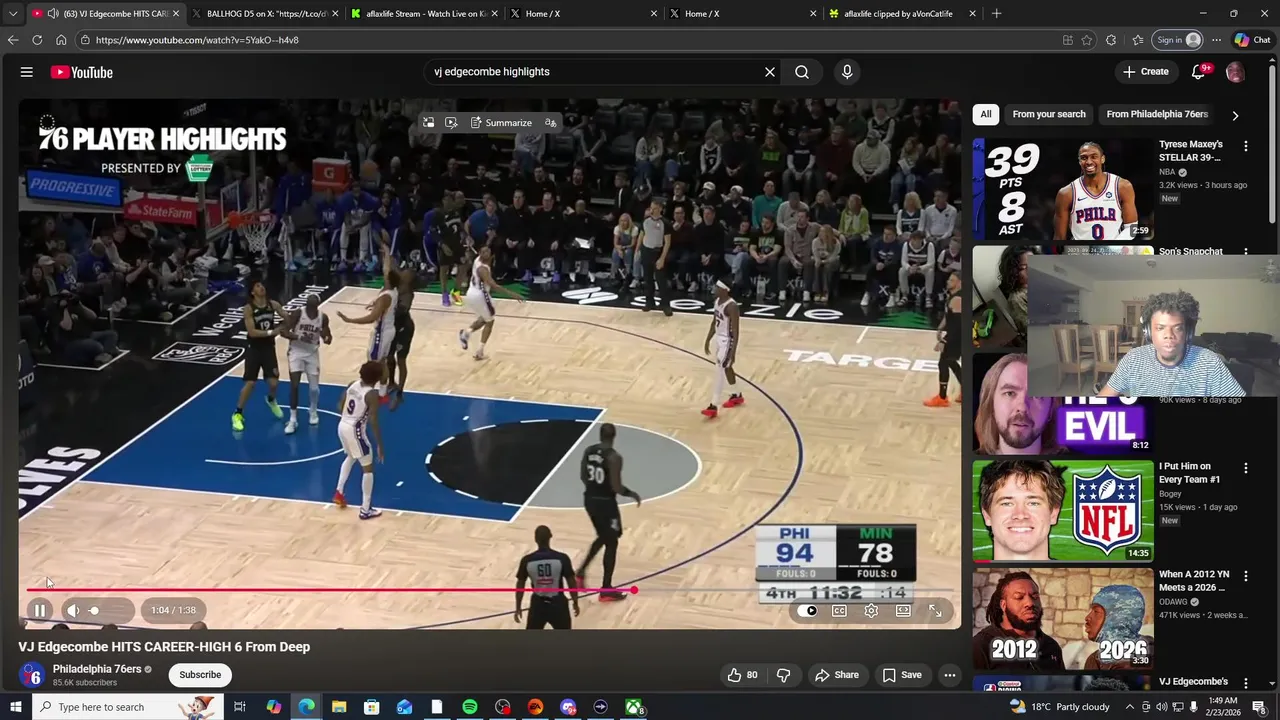Dislike the video
The width and height of the screenshot is (1280, 720).
click(784, 675)
